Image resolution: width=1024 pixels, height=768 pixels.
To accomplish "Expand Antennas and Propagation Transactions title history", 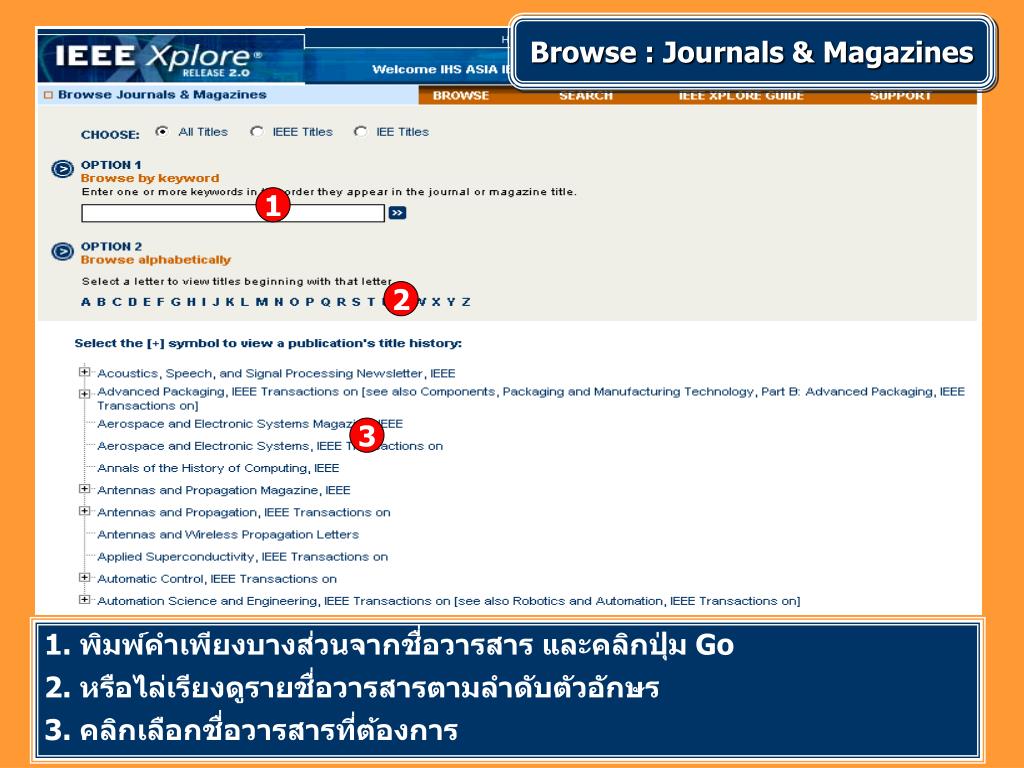I will 84,511.
